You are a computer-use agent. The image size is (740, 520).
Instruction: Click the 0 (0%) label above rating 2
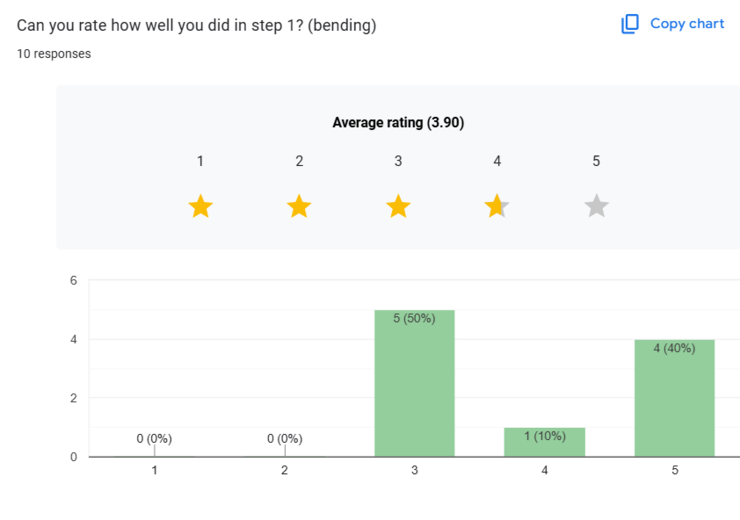click(x=284, y=438)
